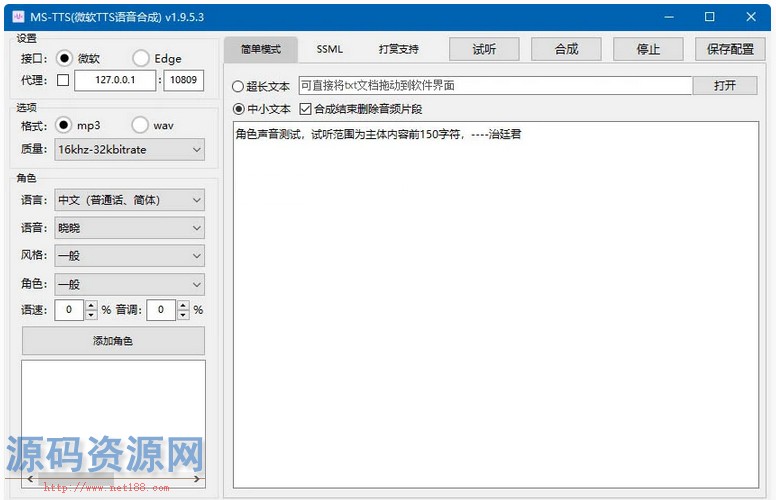The image size is (776, 500).
Task: Switch to the 简单模式 tab
Action: (x=261, y=49)
